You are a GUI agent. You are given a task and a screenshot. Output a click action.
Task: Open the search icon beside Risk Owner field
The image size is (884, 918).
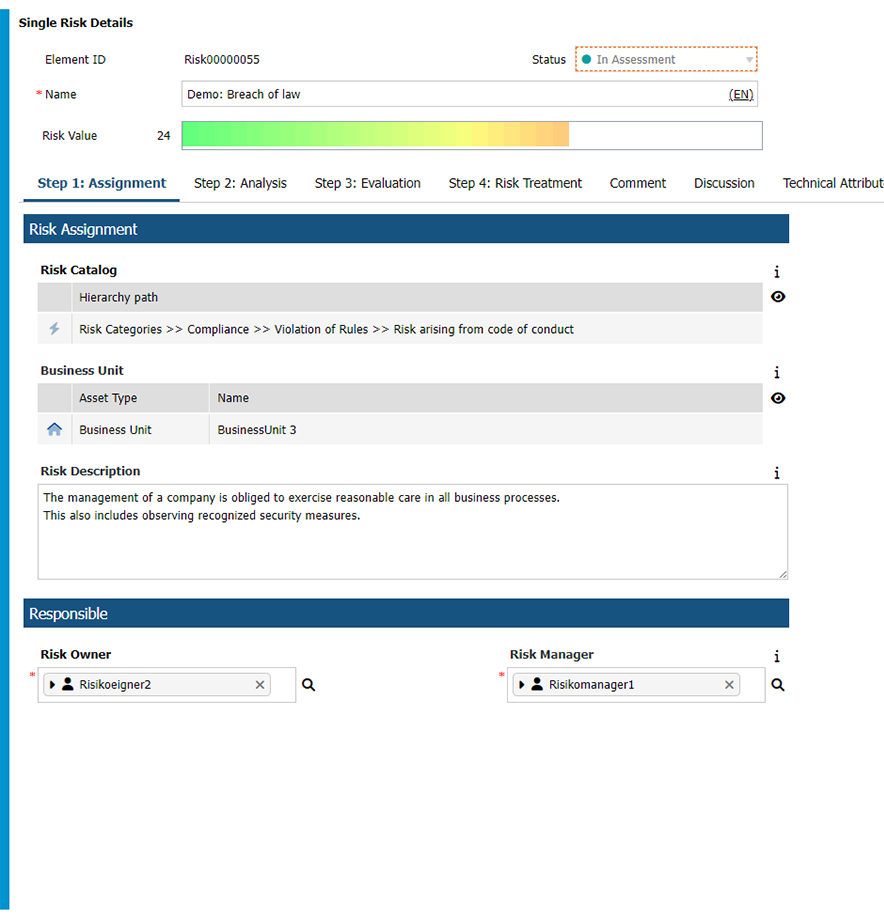click(x=308, y=684)
